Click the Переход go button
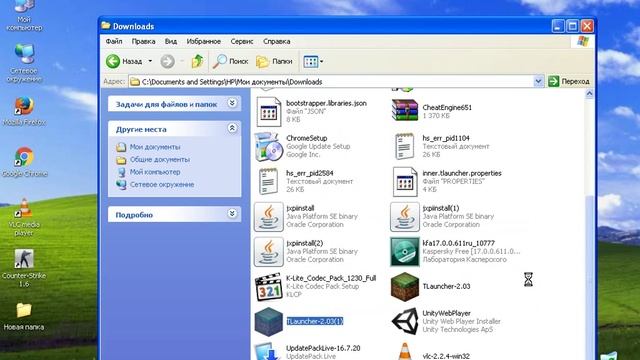640x360 pixels. [x=569, y=81]
